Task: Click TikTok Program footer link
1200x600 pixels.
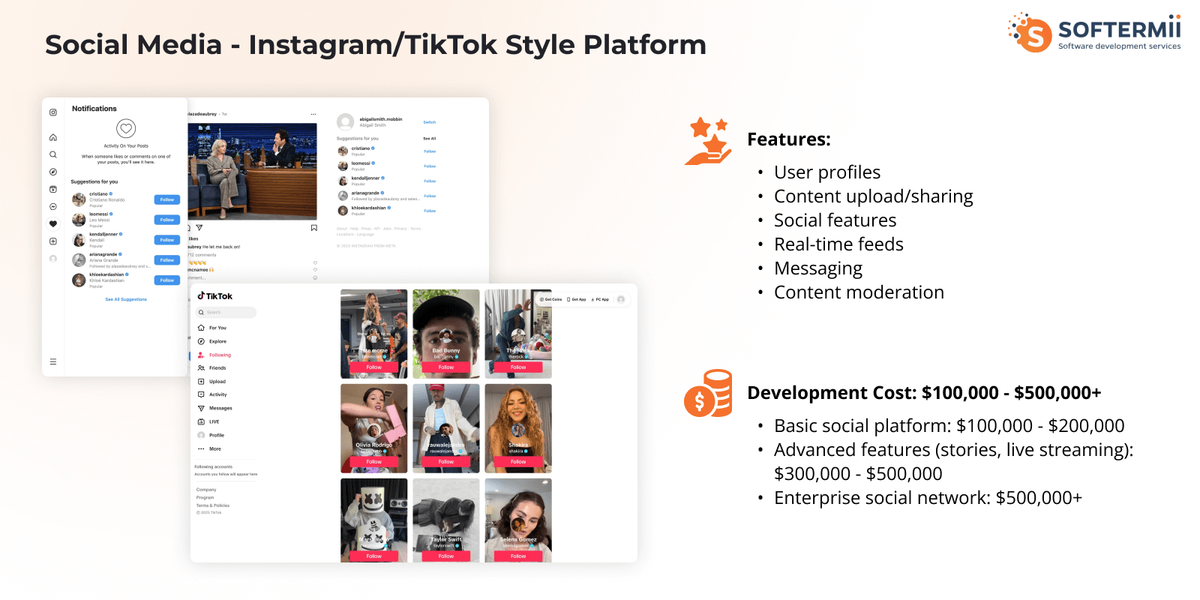Action: point(205,497)
